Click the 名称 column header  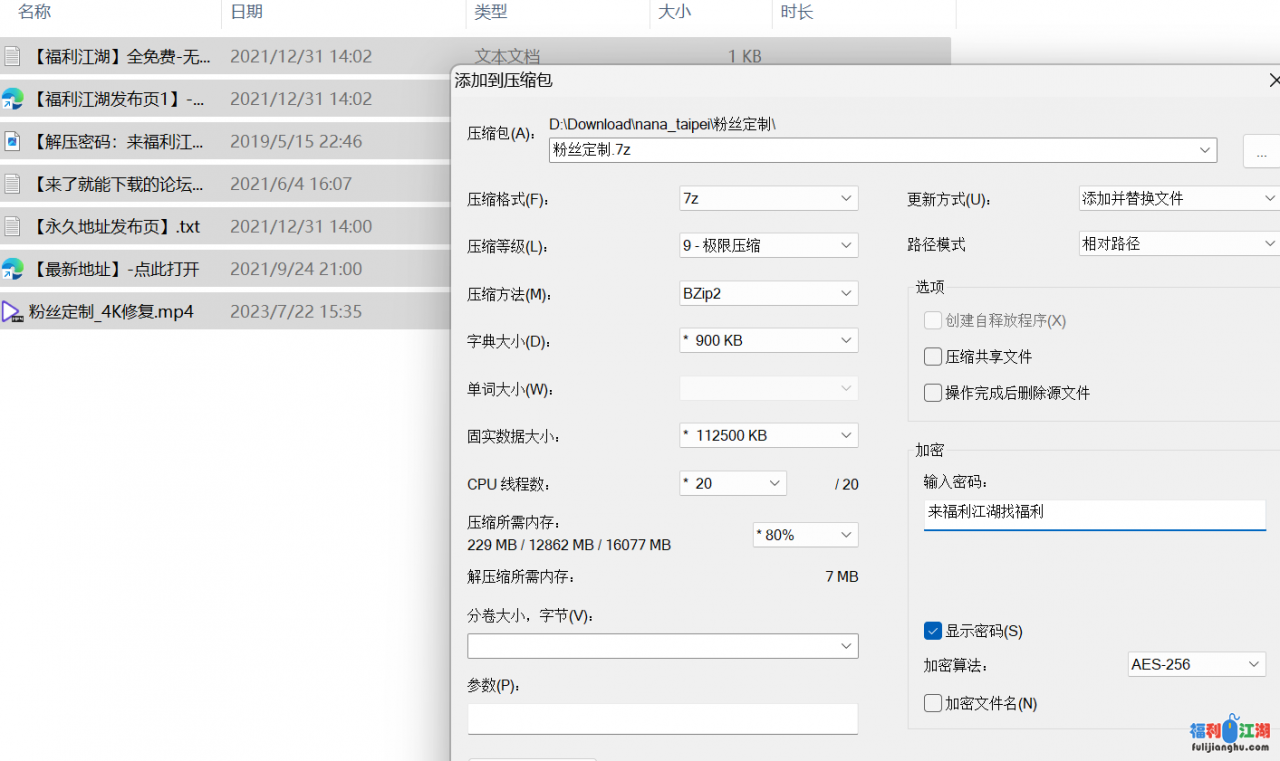tap(34, 12)
